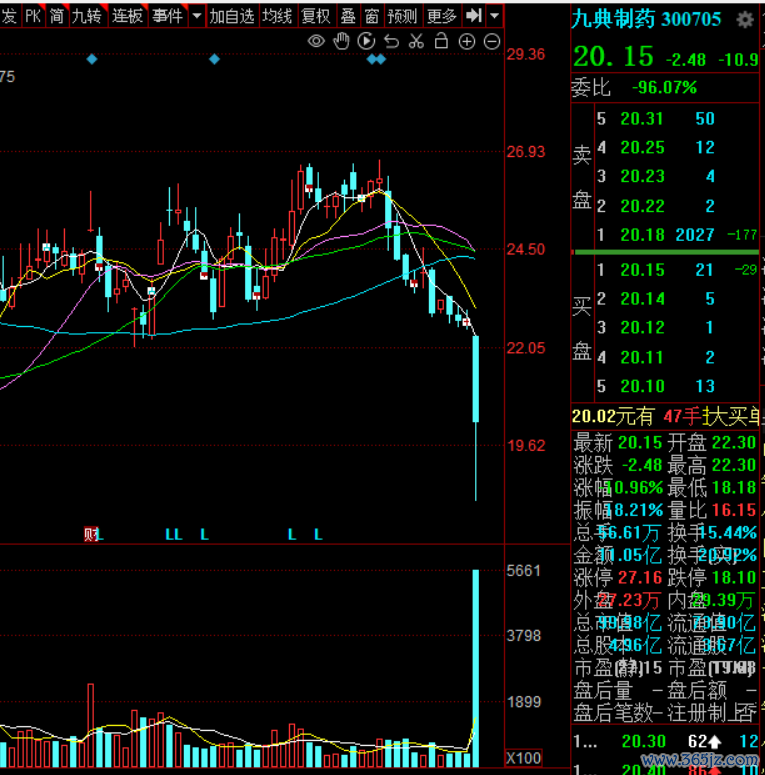
Task: Open dropdown arrow after the jump-to-end icon
Action: pos(494,16)
